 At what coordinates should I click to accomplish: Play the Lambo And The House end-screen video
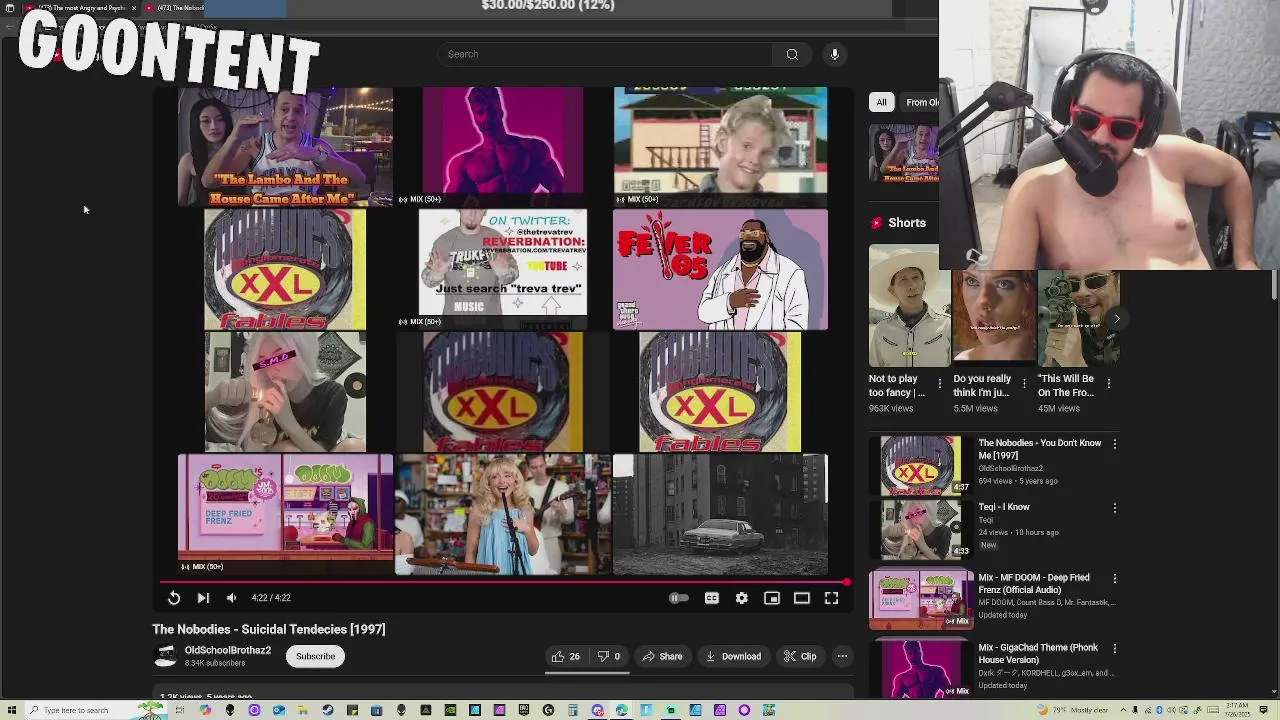tap(285, 147)
